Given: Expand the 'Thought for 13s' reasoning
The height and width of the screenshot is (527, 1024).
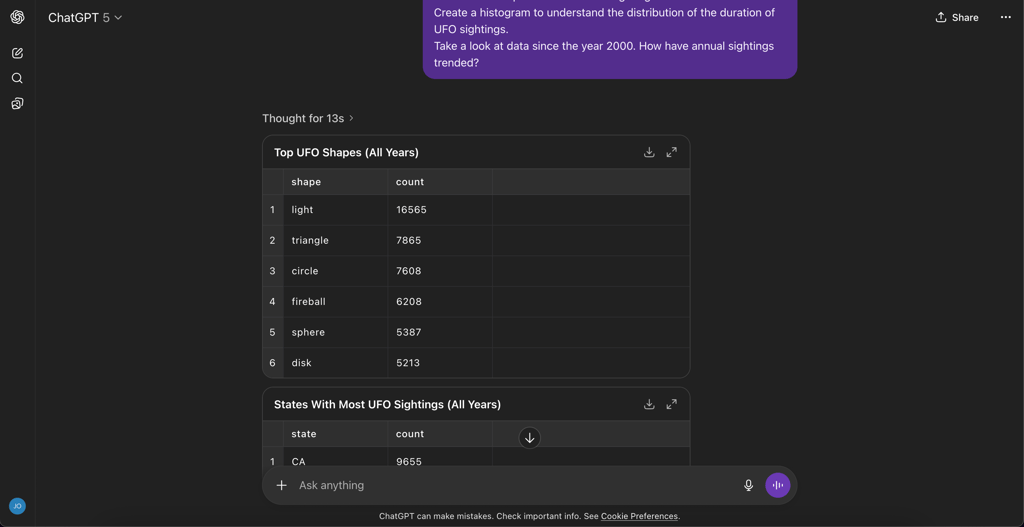Looking at the screenshot, I should [x=308, y=118].
